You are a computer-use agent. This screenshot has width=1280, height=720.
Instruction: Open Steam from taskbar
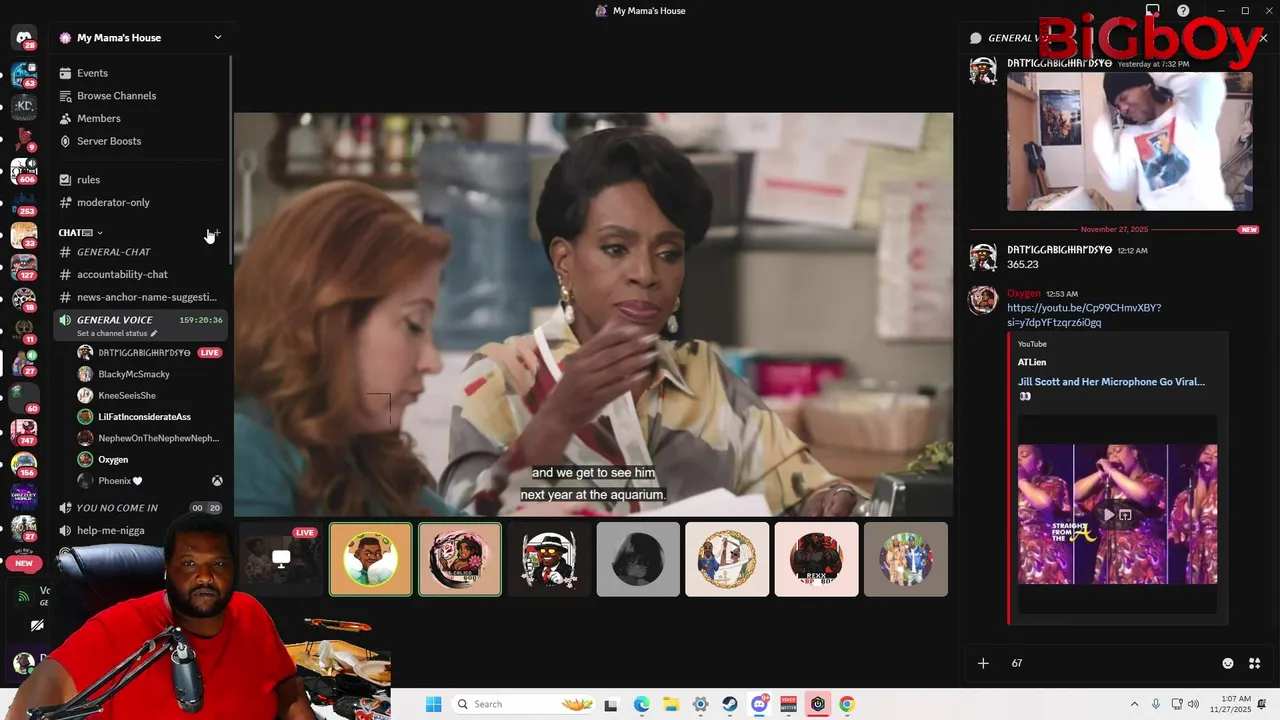coord(730,704)
